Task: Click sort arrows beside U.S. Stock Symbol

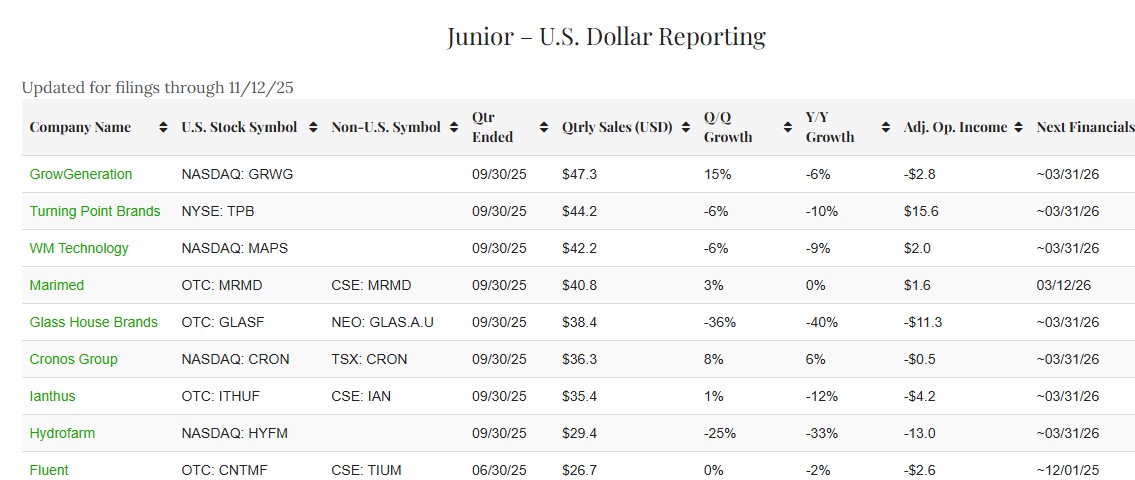Action: coord(313,128)
